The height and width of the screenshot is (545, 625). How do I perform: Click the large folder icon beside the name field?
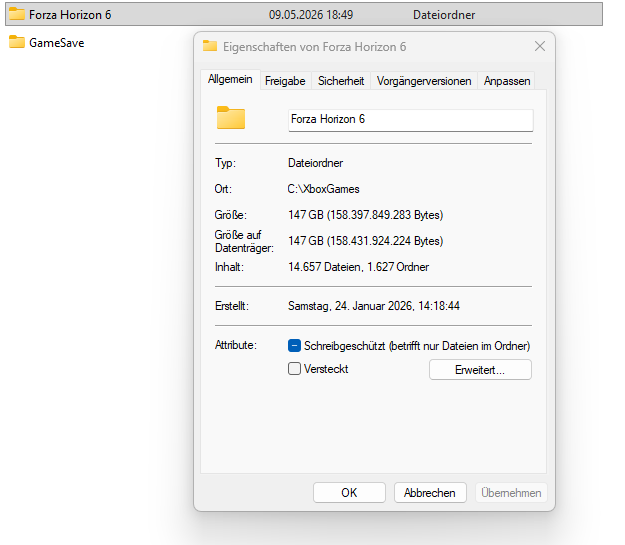tap(231, 118)
